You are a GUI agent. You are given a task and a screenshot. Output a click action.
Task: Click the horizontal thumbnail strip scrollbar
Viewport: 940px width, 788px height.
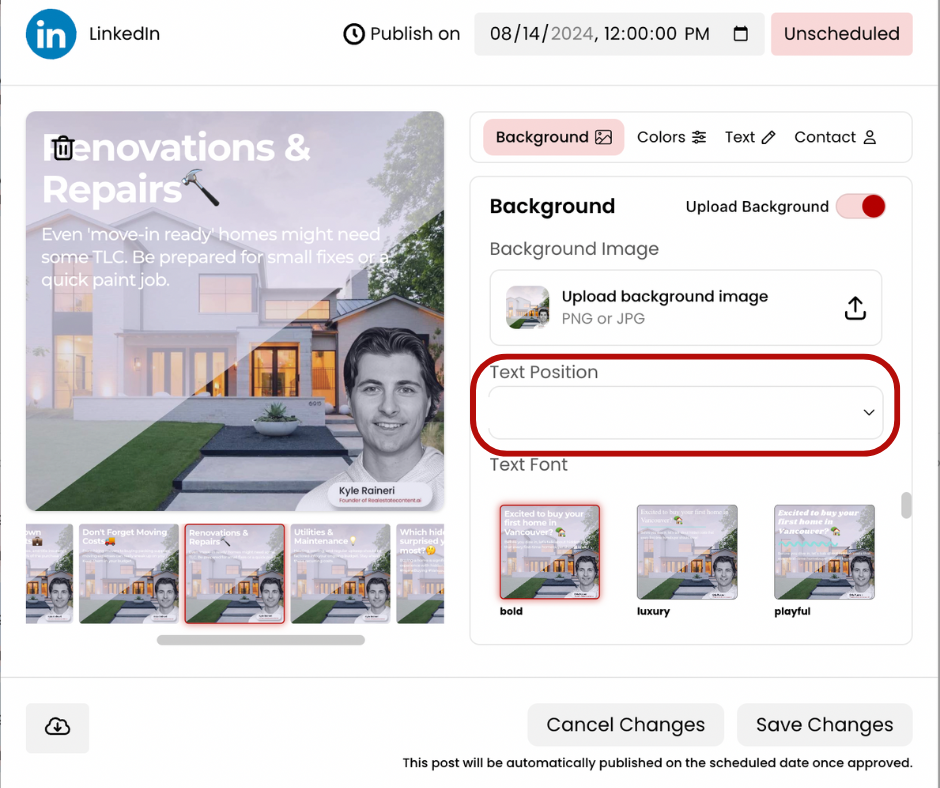click(261, 640)
